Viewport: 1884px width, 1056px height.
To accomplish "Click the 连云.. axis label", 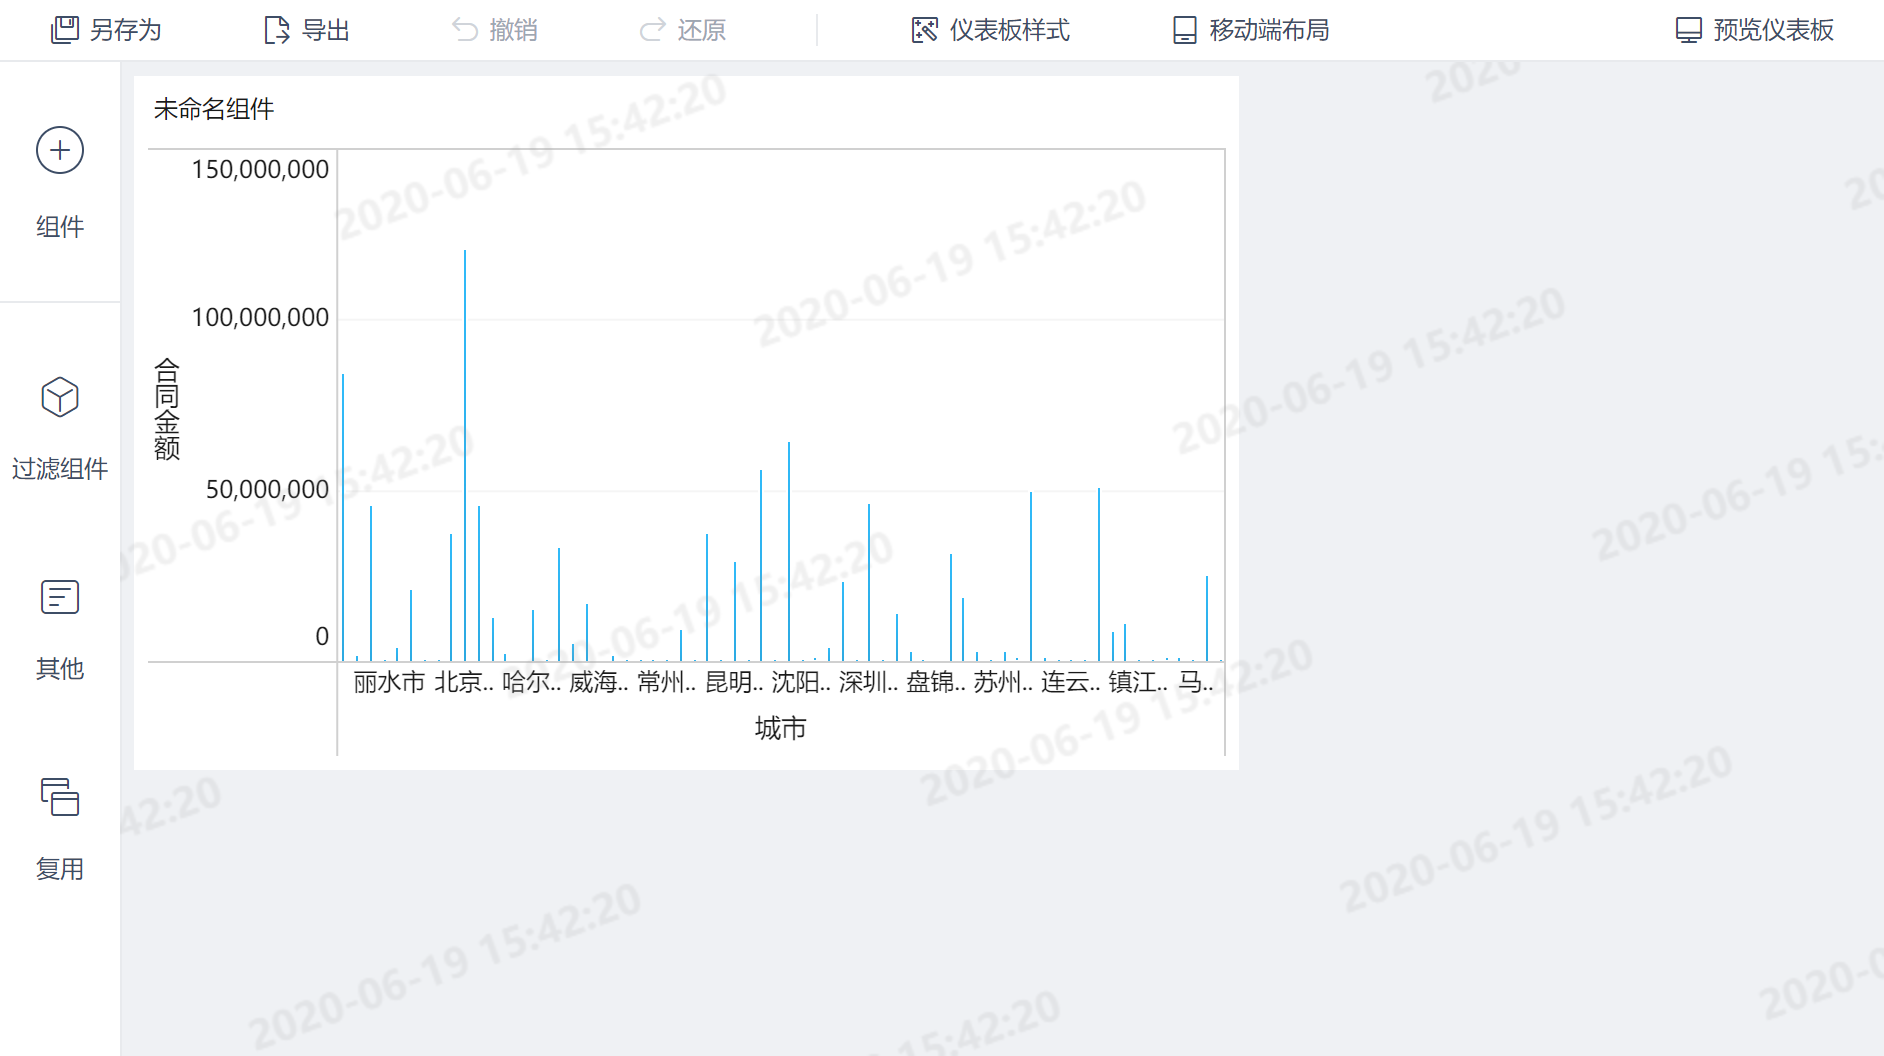I will point(1071,682).
